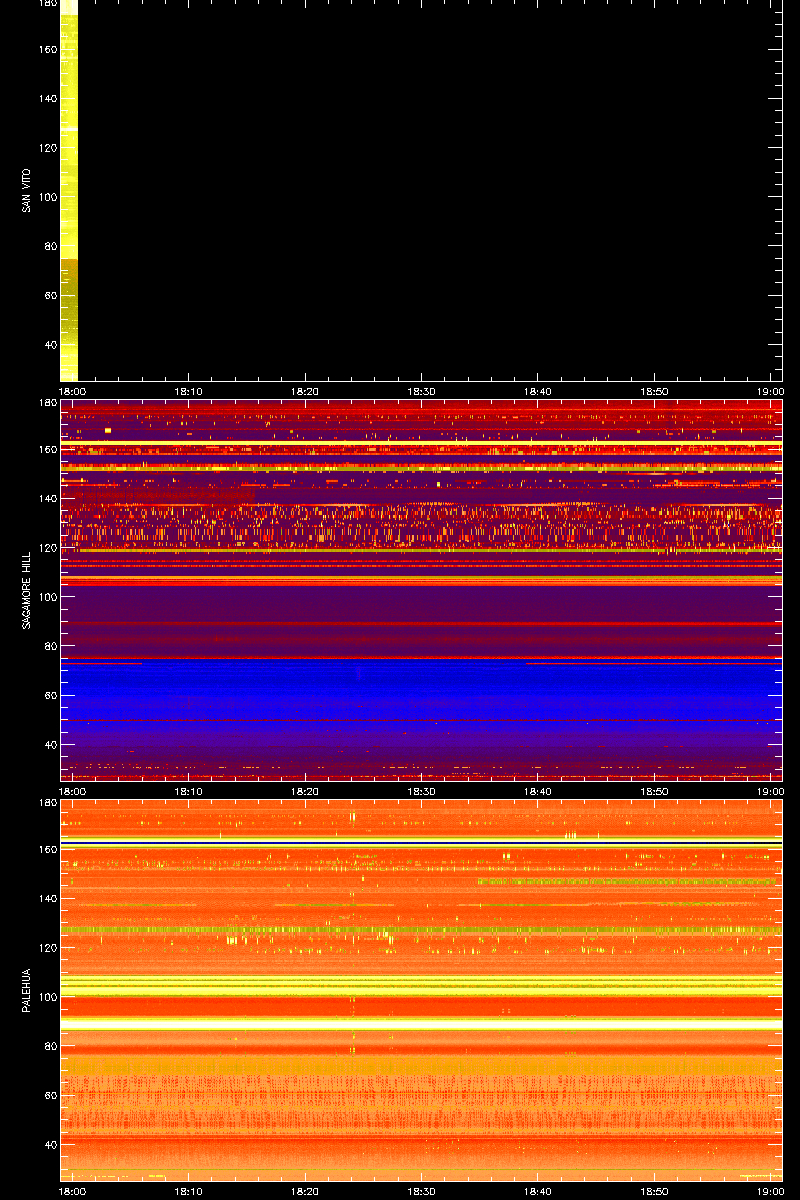Click 18:40 label under San Vito plot
This screenshot has height=1200, width=800.
(x=537, y=392)
